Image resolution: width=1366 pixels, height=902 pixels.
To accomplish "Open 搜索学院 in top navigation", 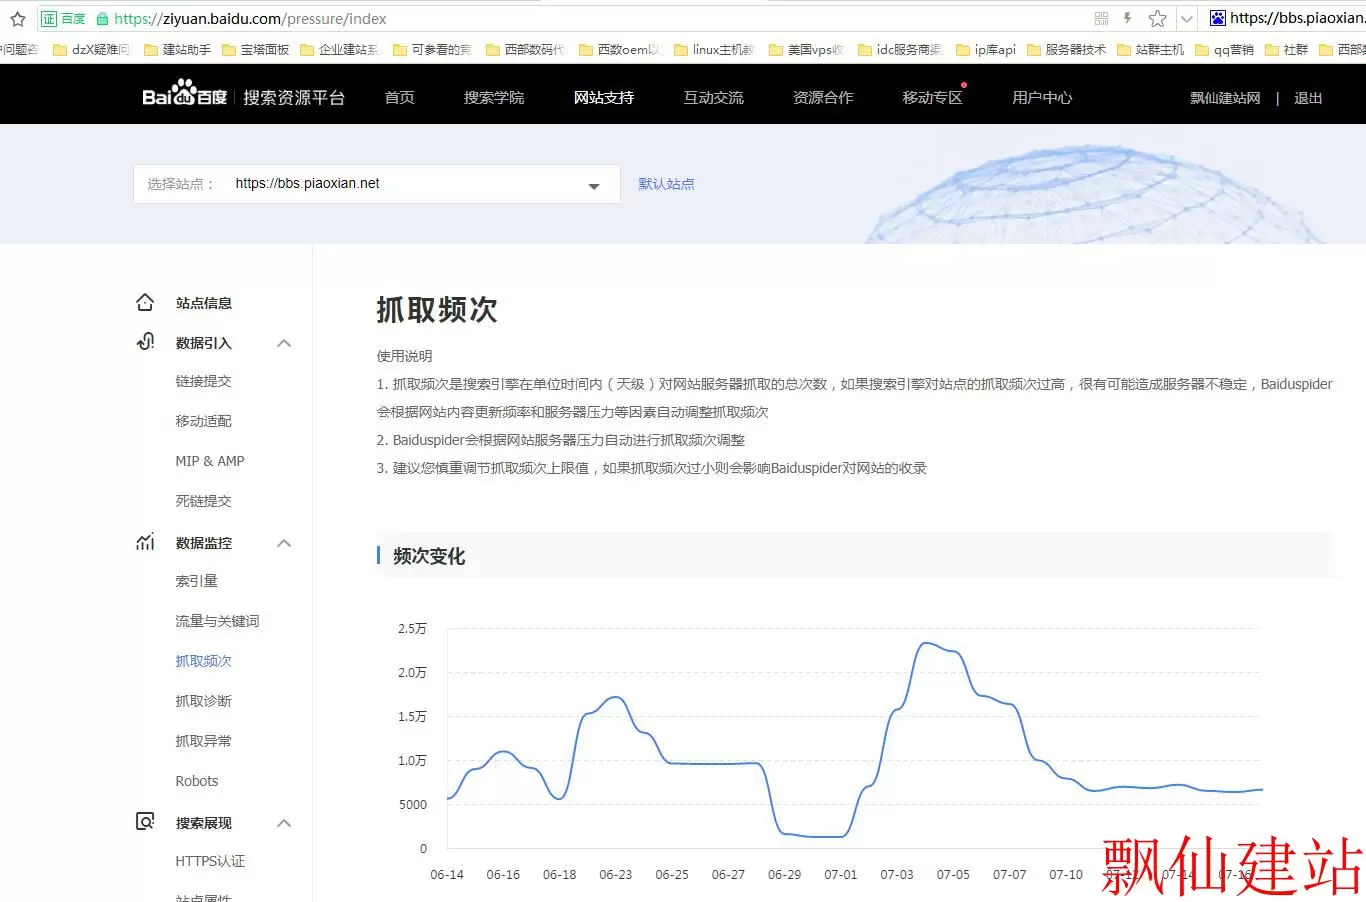I will 493,97.
